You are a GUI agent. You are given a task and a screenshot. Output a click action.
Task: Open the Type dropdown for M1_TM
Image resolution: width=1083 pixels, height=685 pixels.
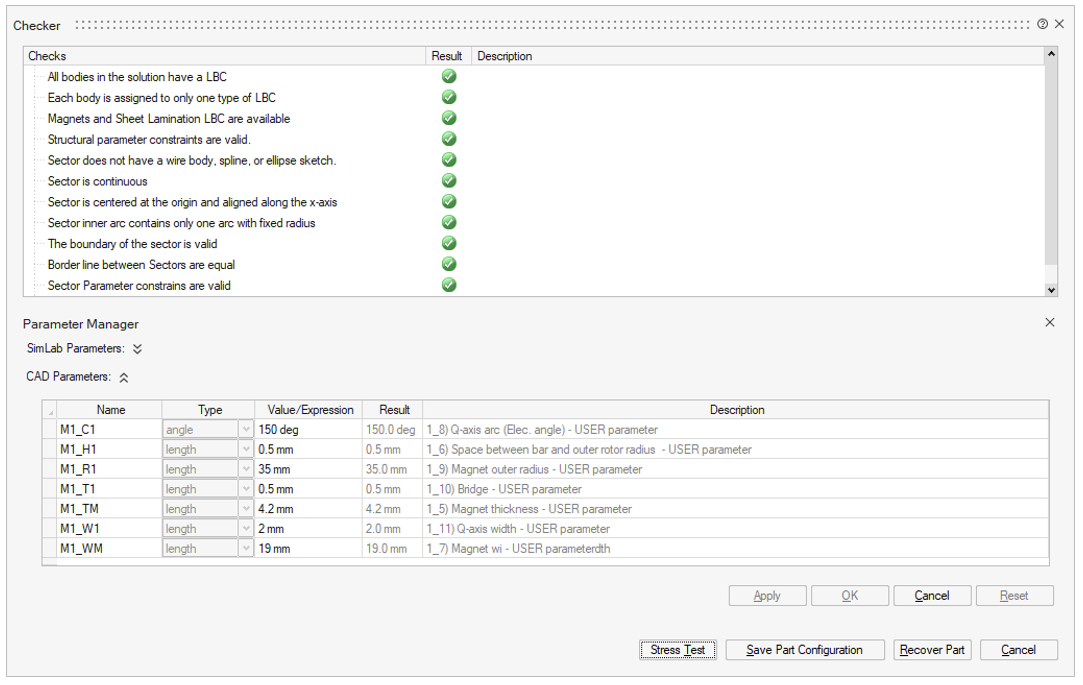(246, 509)
